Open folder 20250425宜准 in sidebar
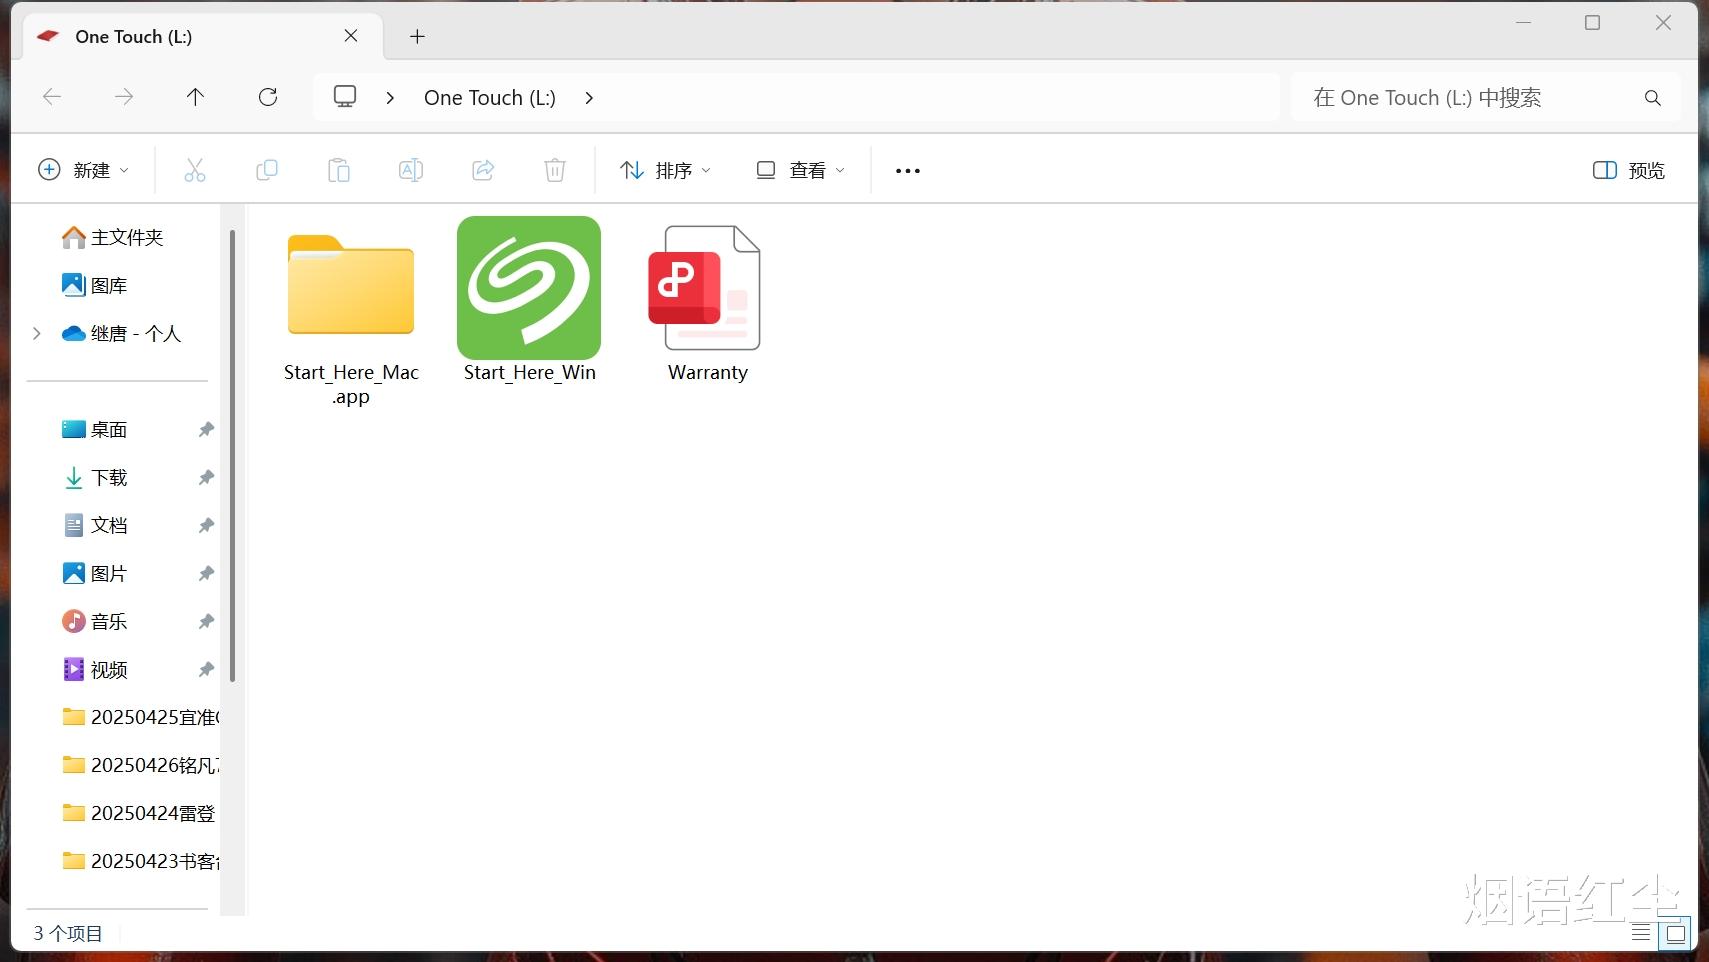This screenshot has height=962, width=1709. pyautogui.click(x=140, y=718)
